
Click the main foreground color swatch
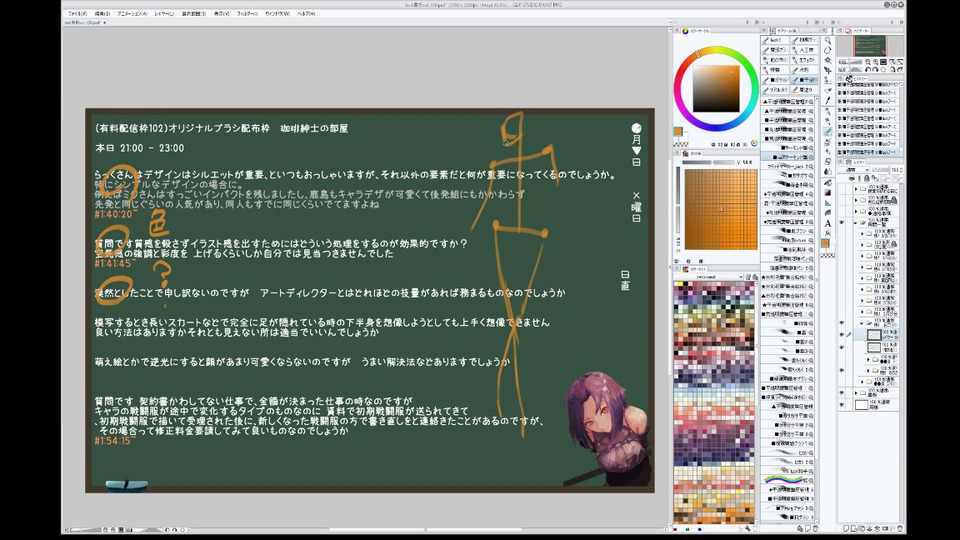(826, 244)
